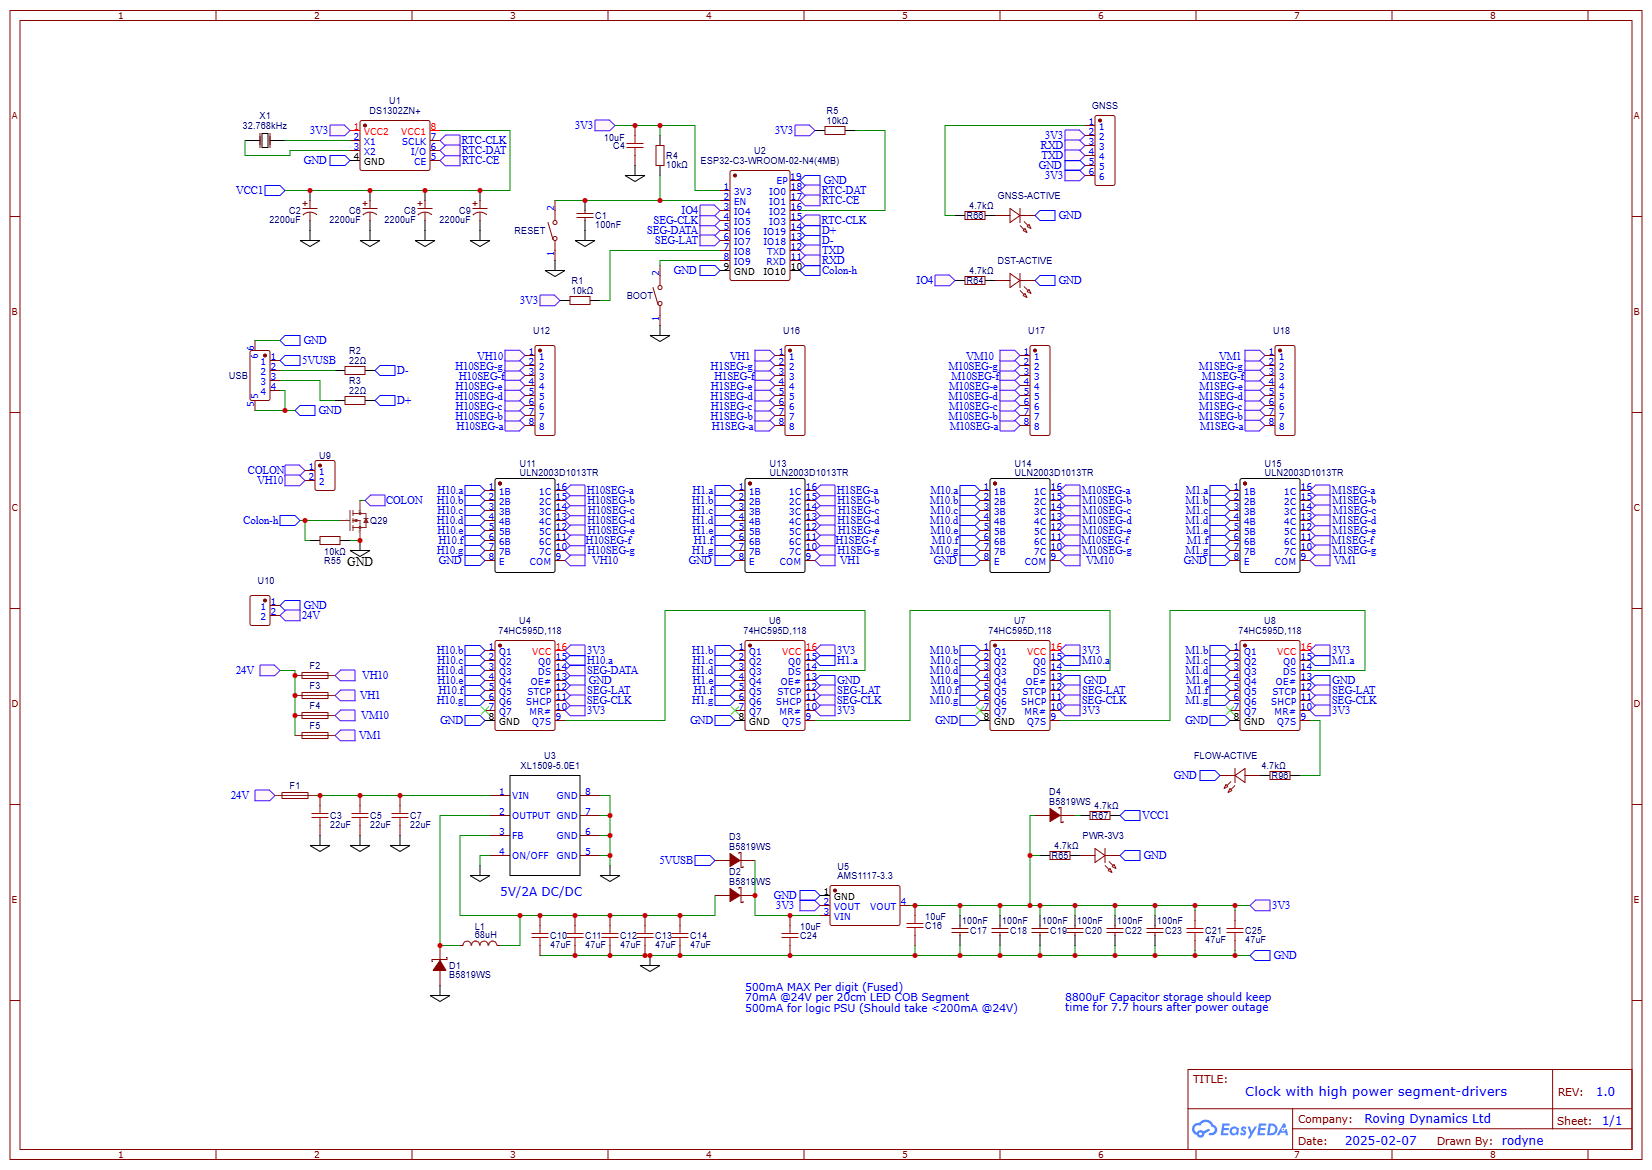Select the U5 designator above AMS1117
Image resolution: width=1652 pixels, height=1170 pixels.
(x=843, y=867)
